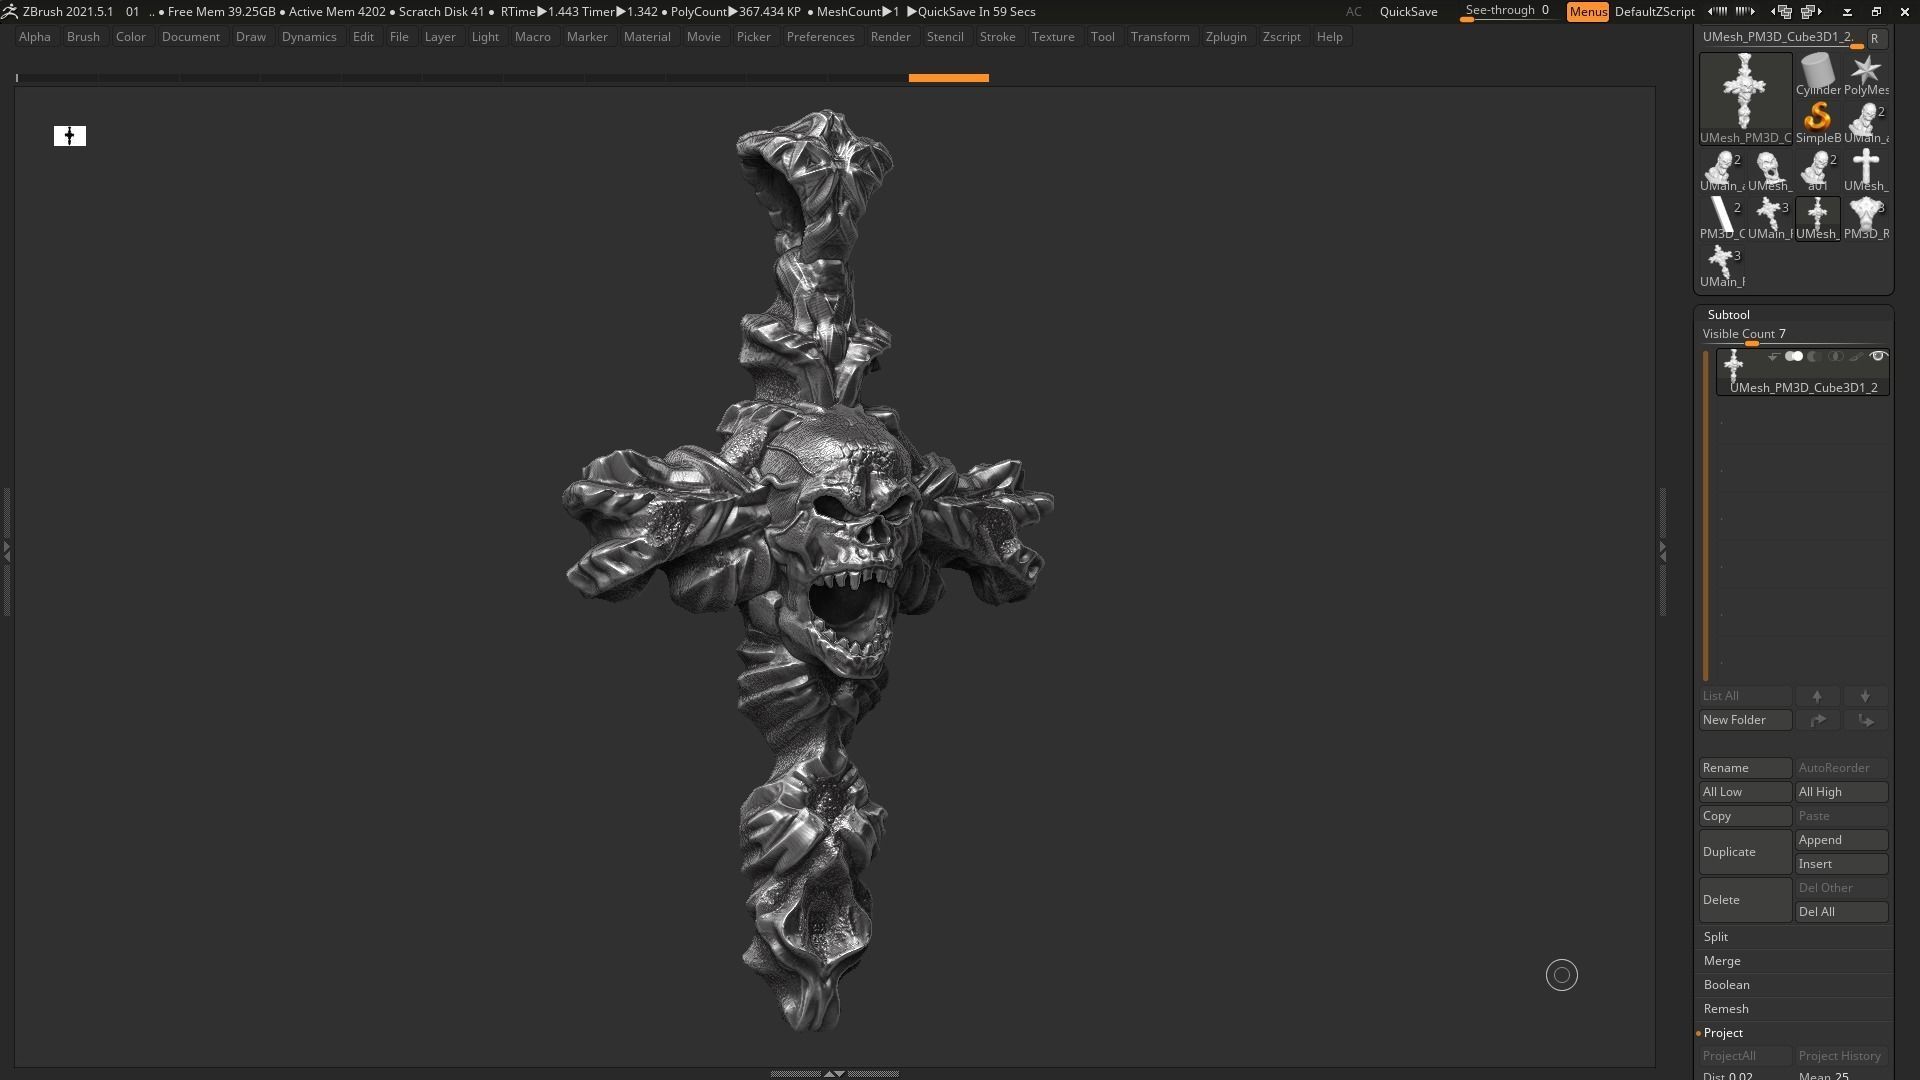Click the document thumbnail view icon

(x=70, y=136)
